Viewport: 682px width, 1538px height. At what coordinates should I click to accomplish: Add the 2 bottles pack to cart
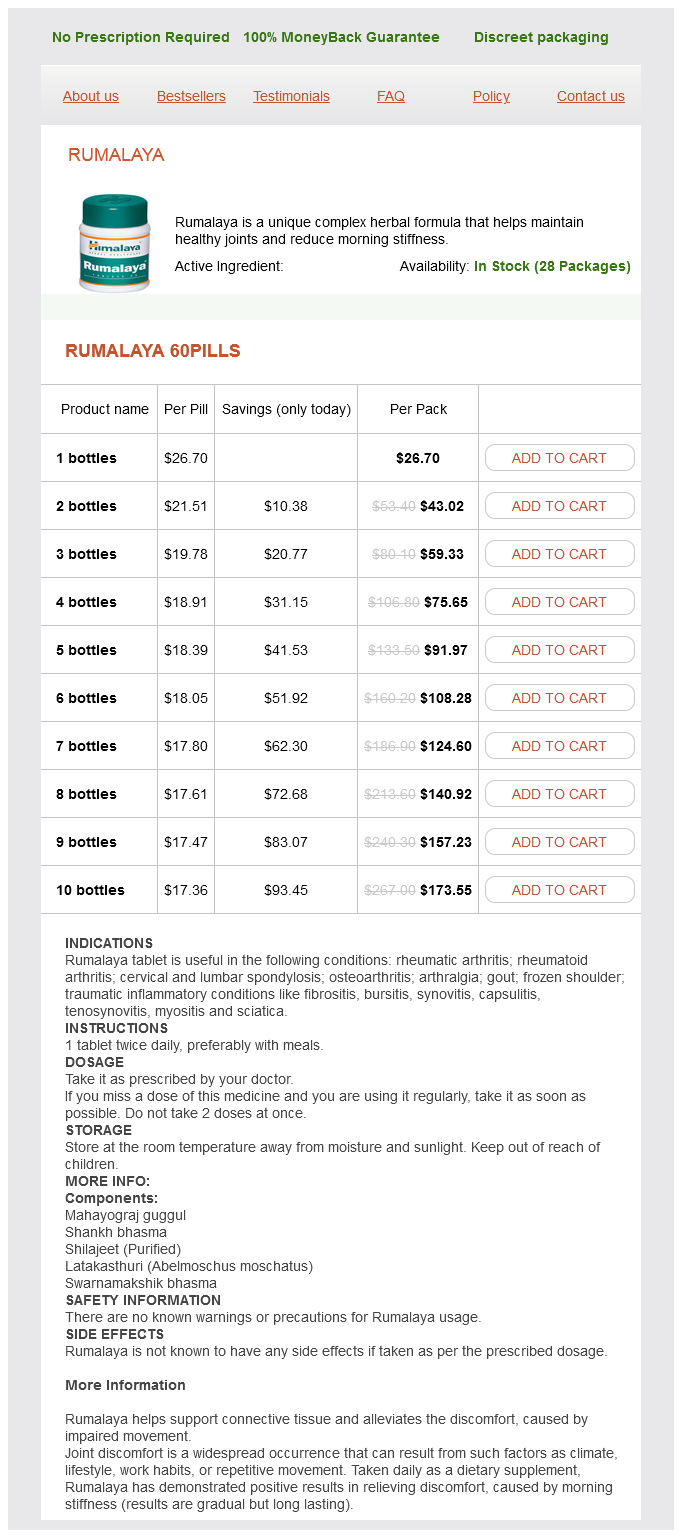point(559,506)
